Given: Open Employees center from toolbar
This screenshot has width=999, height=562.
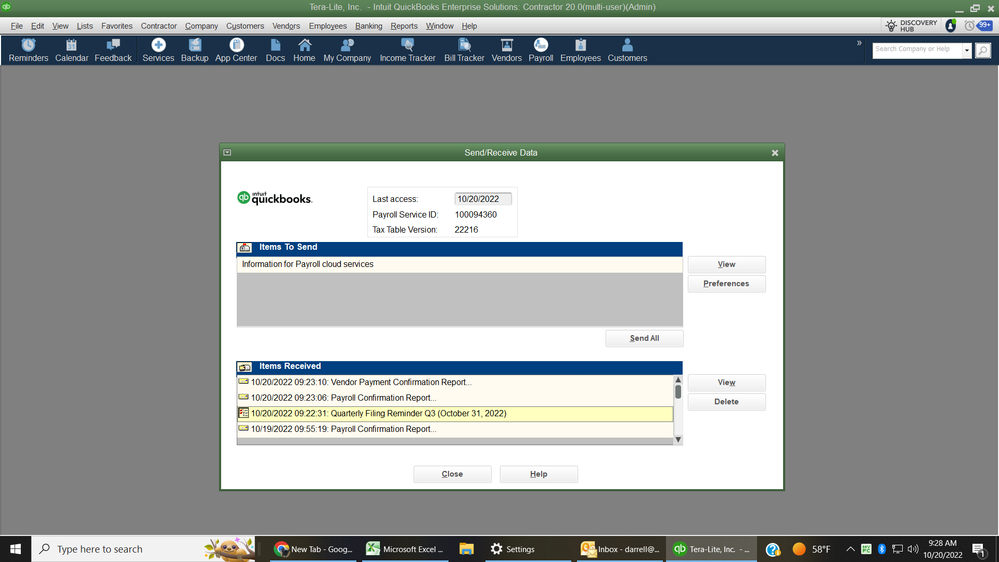Looking at the screenshot, I should pyautogui.click(x=580, y=50).
